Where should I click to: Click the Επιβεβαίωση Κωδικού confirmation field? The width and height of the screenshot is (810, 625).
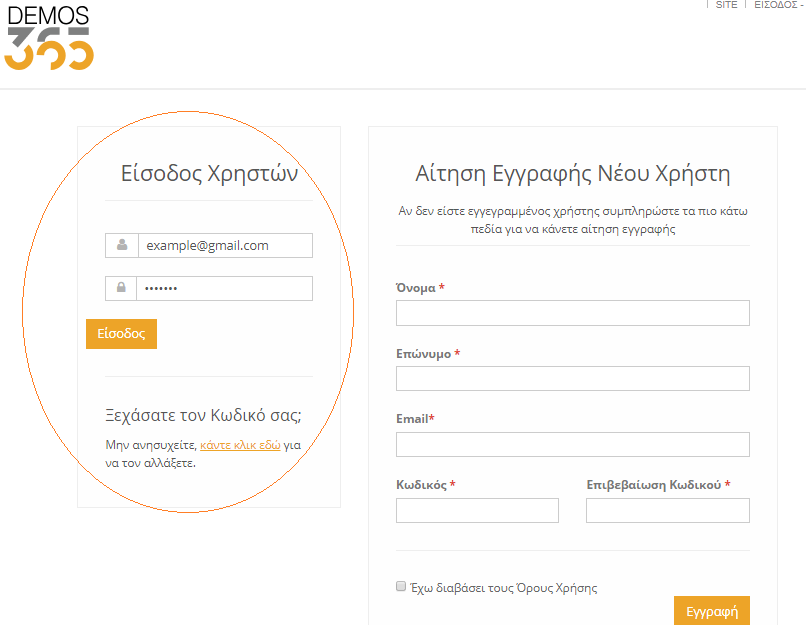[x=667, y=510]
